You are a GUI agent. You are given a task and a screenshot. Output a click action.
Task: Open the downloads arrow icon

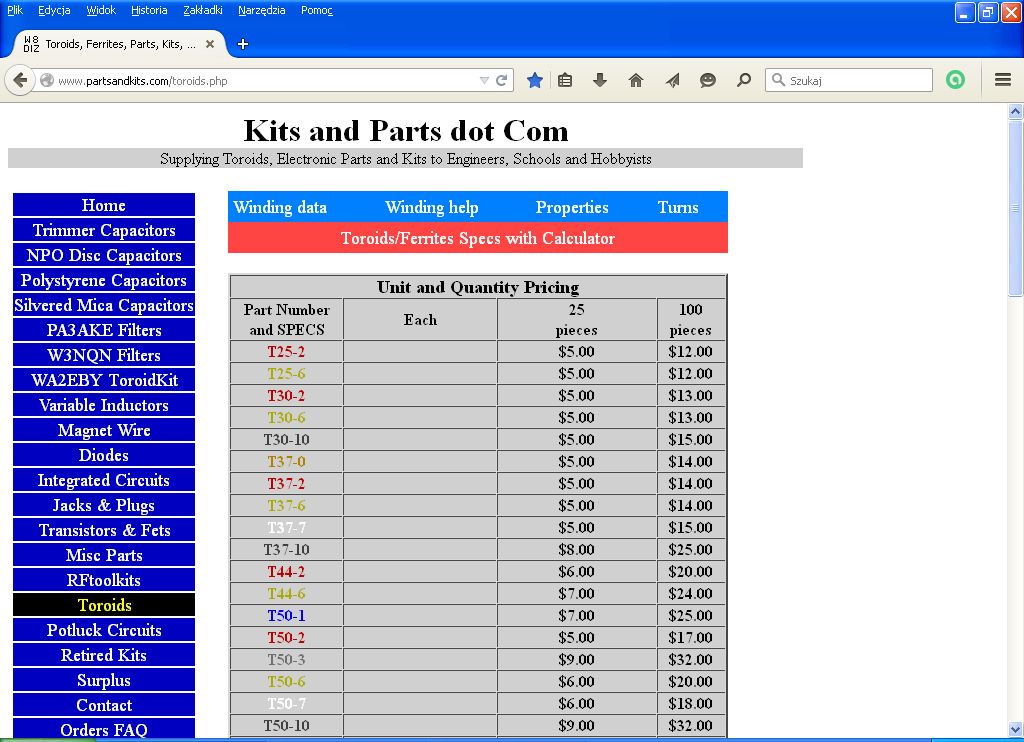click(600, 80)
